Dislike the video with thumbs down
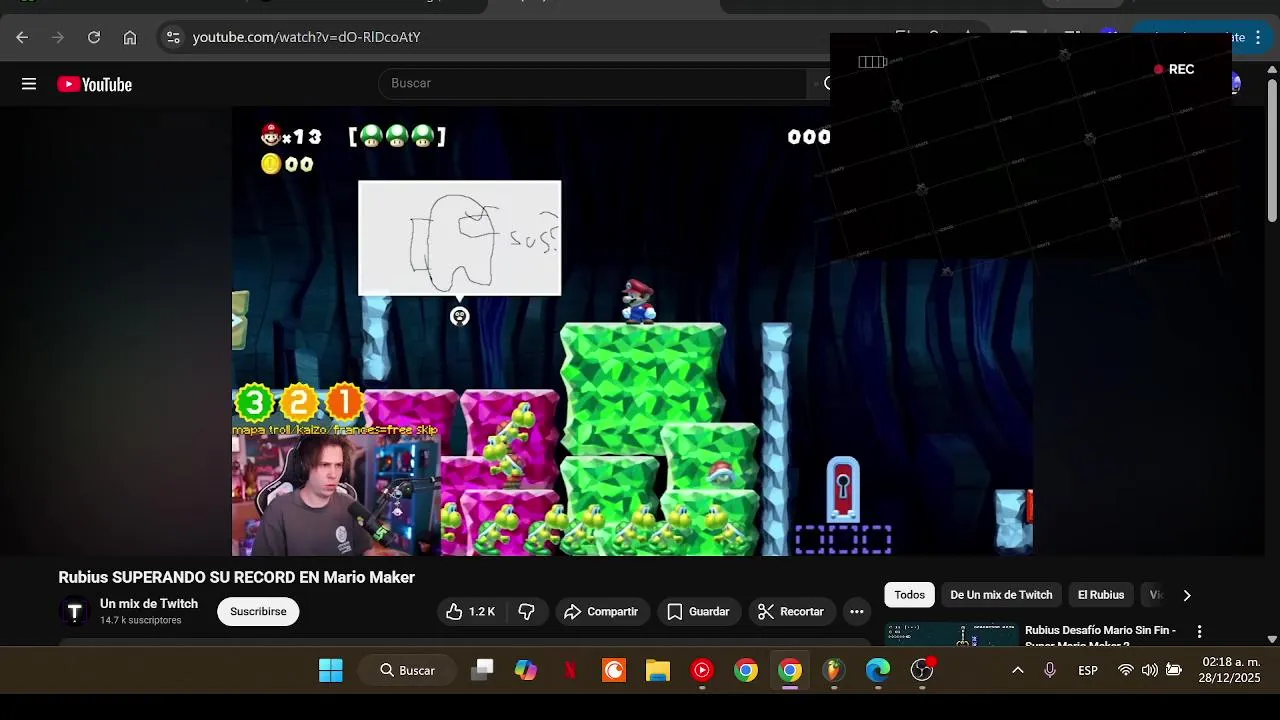Viewport: 1280px width, 720px height. [527, 612]
